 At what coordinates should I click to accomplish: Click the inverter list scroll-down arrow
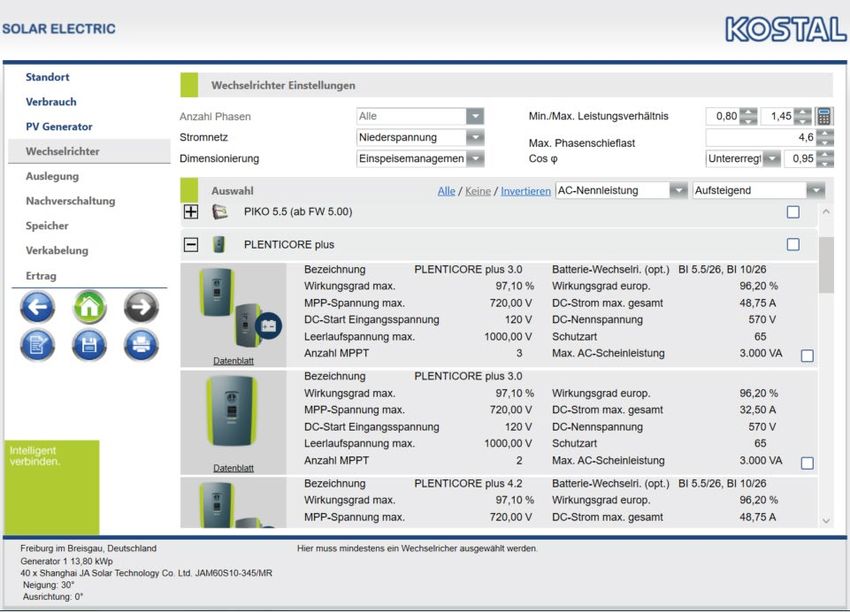tap(826, 521)
